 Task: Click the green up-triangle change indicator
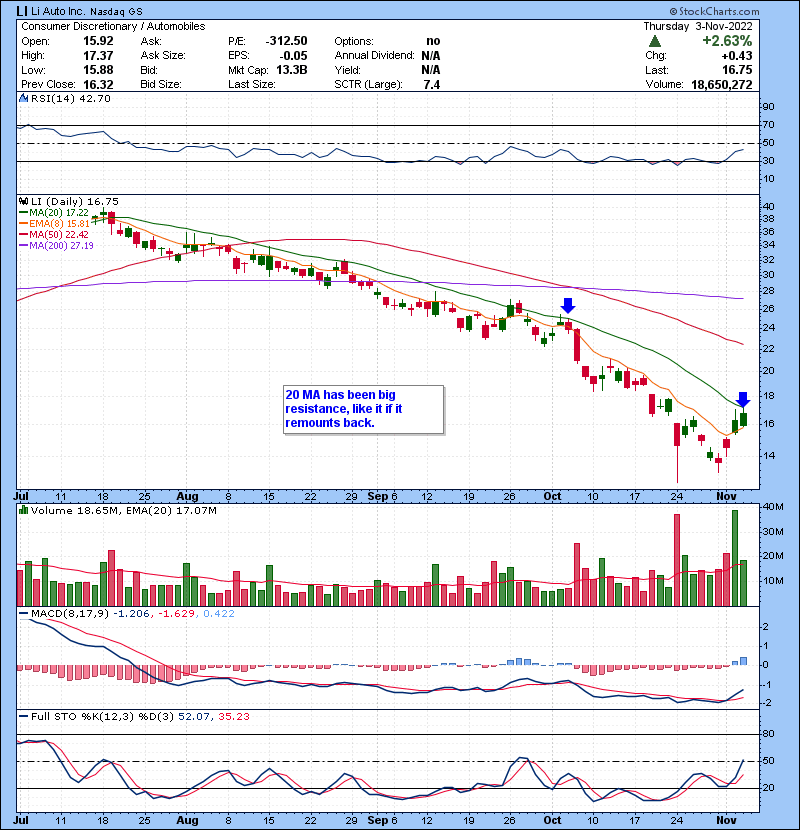pos(655,41)
